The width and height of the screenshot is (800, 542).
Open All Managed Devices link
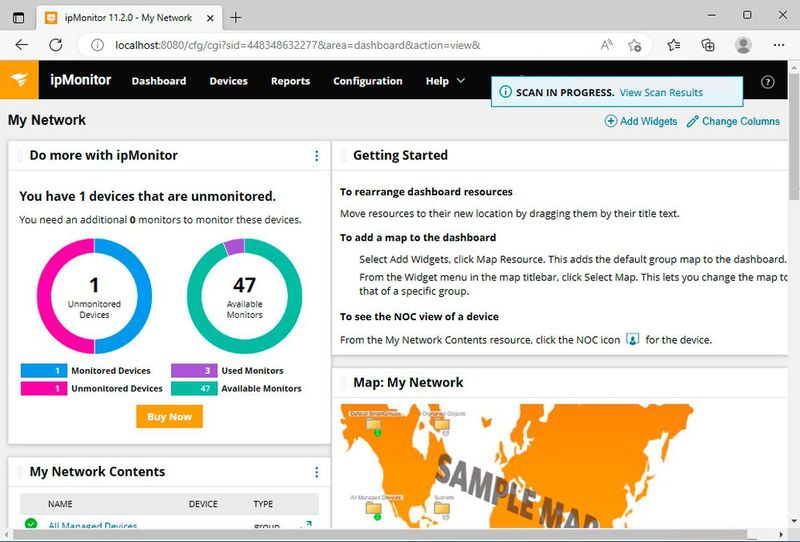[93, 524]
